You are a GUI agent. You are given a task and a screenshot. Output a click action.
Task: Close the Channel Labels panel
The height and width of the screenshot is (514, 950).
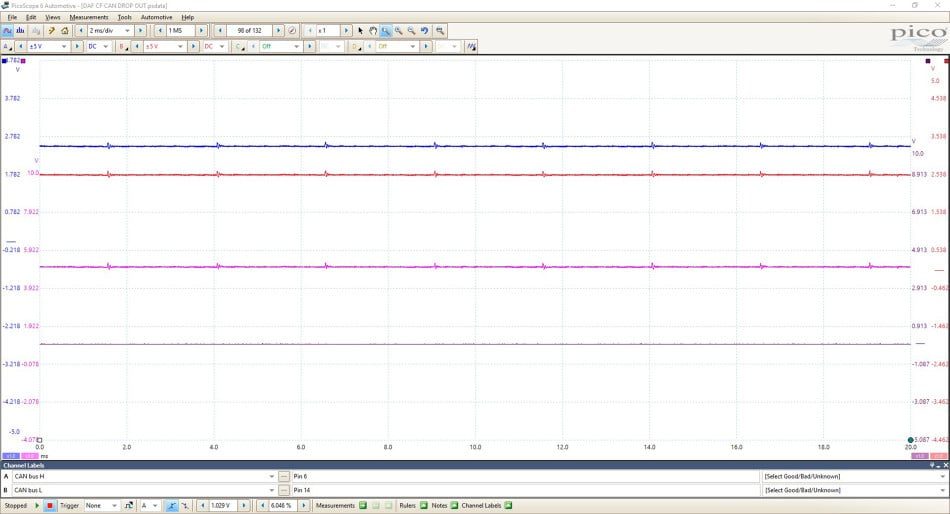pyautogui.click(x=945, y=466)
